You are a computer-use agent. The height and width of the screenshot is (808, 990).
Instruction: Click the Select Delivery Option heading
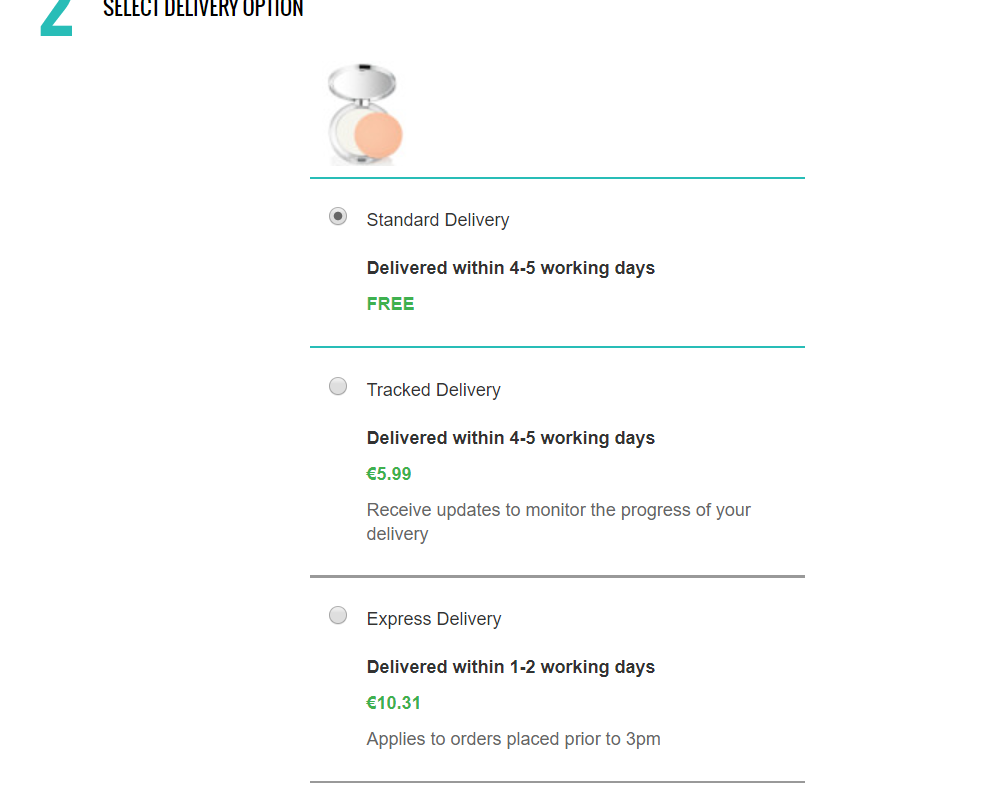(203, 9)
